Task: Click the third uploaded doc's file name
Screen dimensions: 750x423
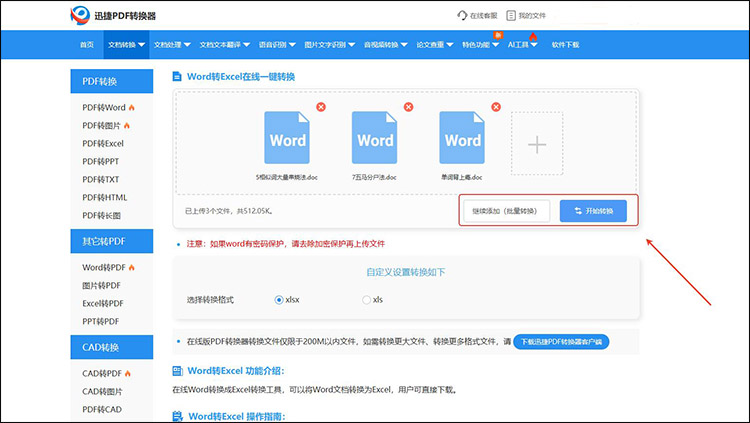Action: [462, 177]
